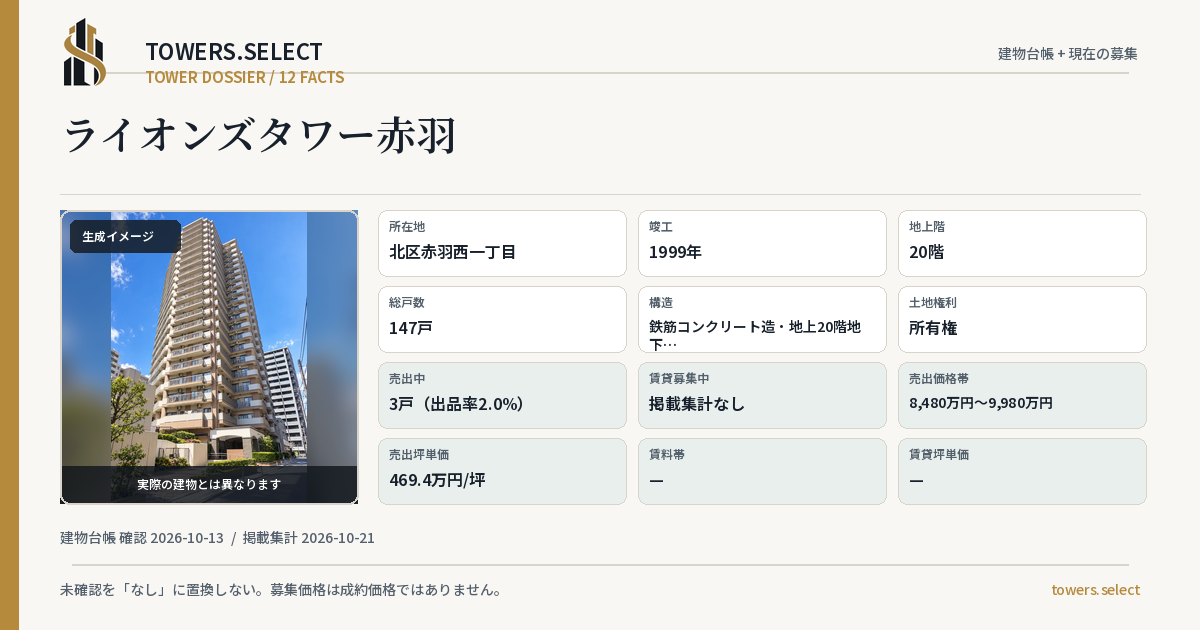Screen dimensions: 1200x630
Task: Click the TOWERS.SELECT brand title
Action: tap(234, 52)
